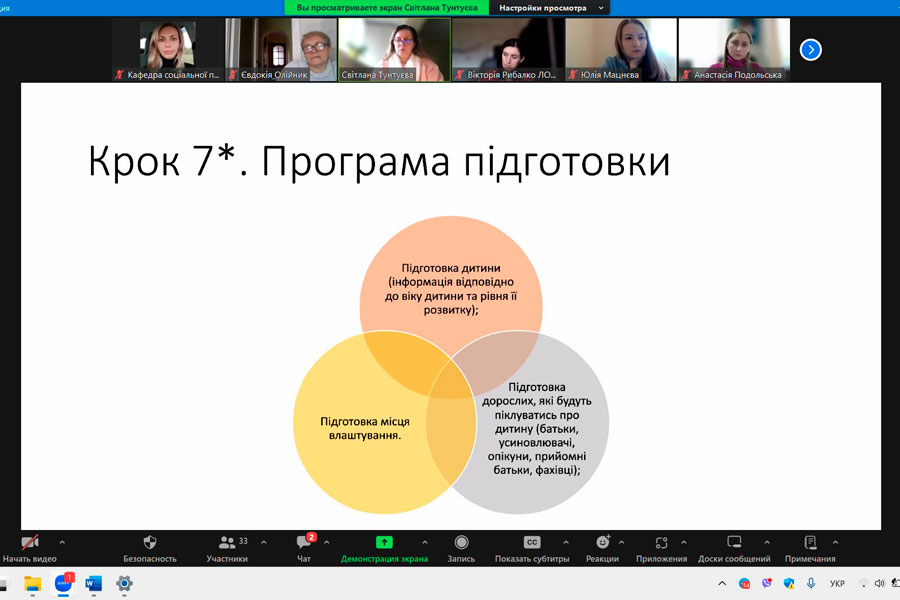Click the muted mic icon on Юлія Мацнєва
This screenshot has height=600, width=900.
click(573, 75)
